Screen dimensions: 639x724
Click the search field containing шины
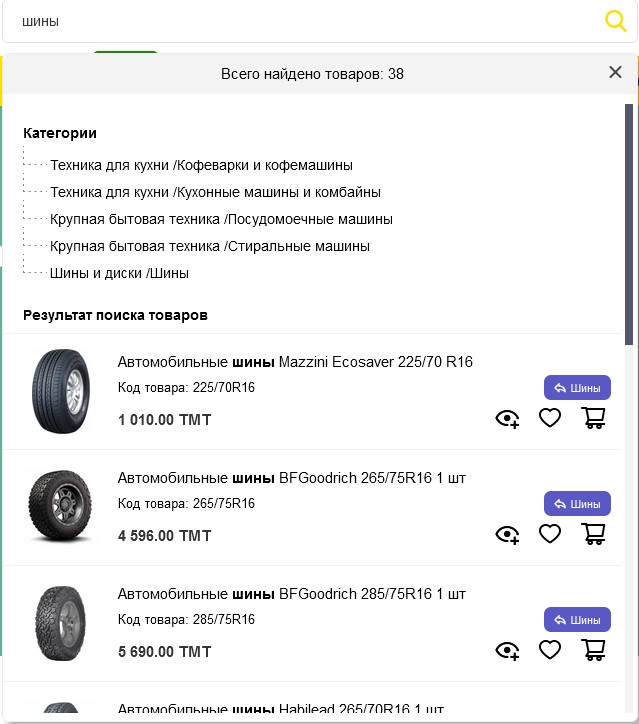point(300,21)
